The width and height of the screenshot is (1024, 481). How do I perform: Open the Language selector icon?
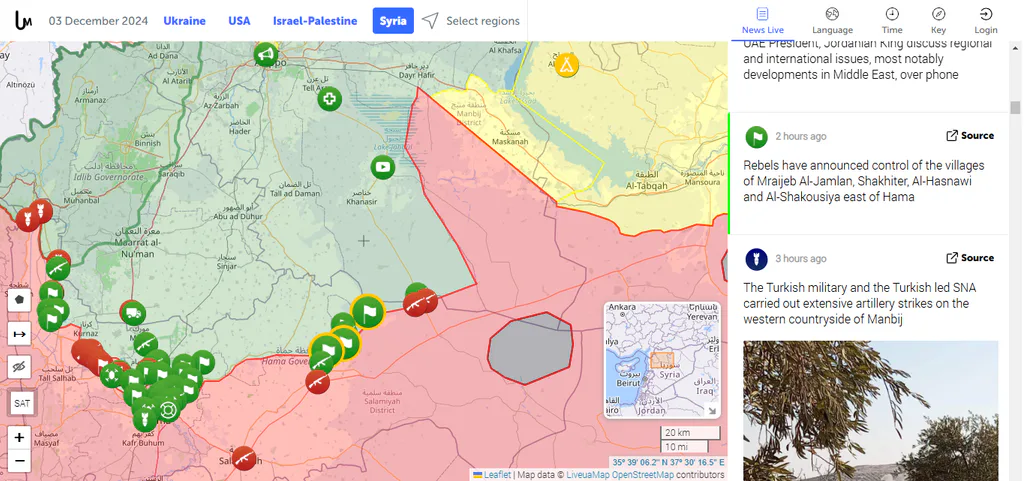pyautogui.click(x=832, y=14)
